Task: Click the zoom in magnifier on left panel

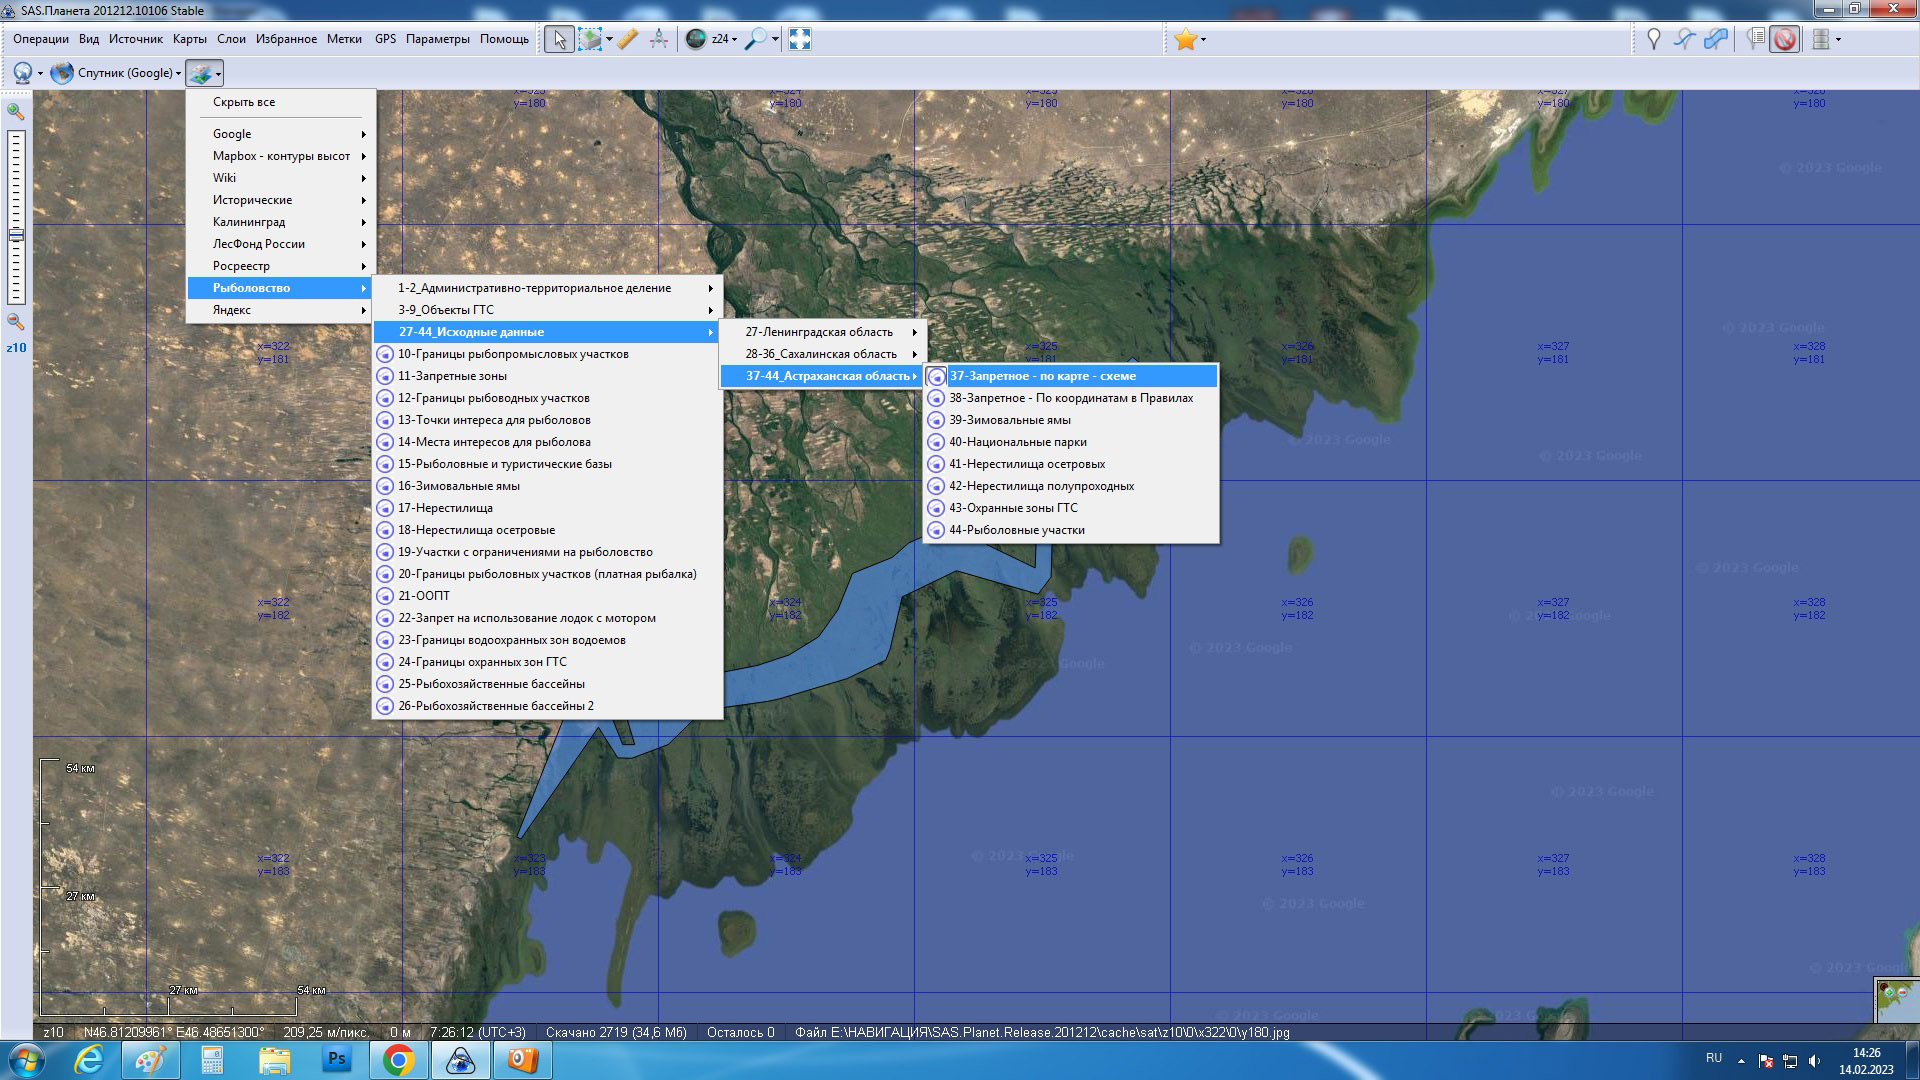Action: (16, 111)
